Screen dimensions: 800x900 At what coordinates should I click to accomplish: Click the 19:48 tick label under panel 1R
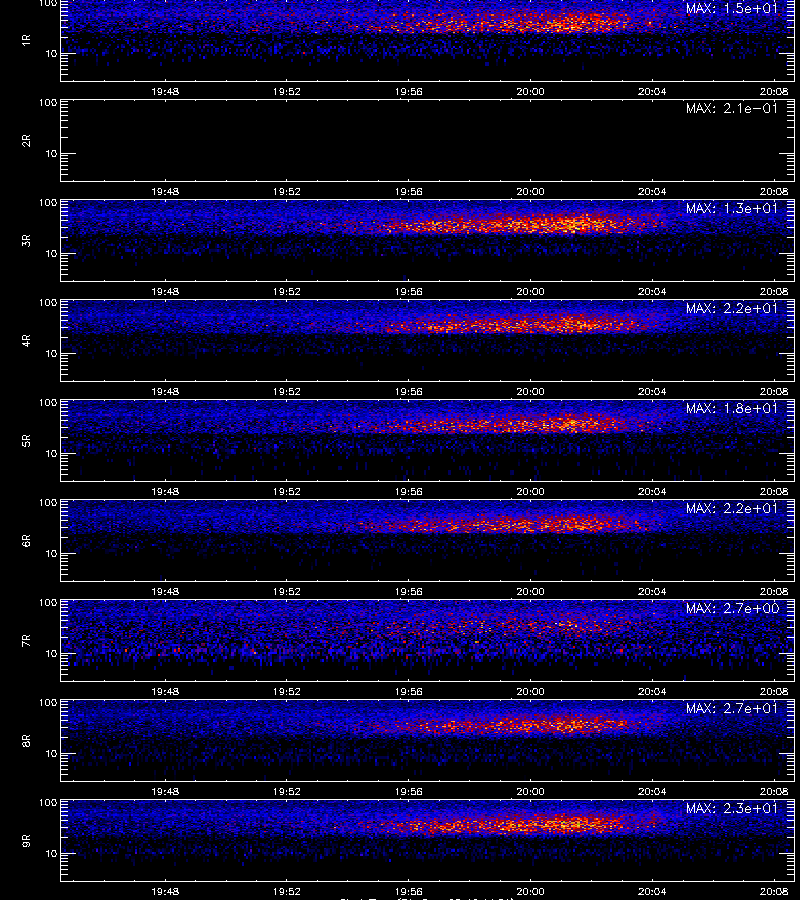165,91
